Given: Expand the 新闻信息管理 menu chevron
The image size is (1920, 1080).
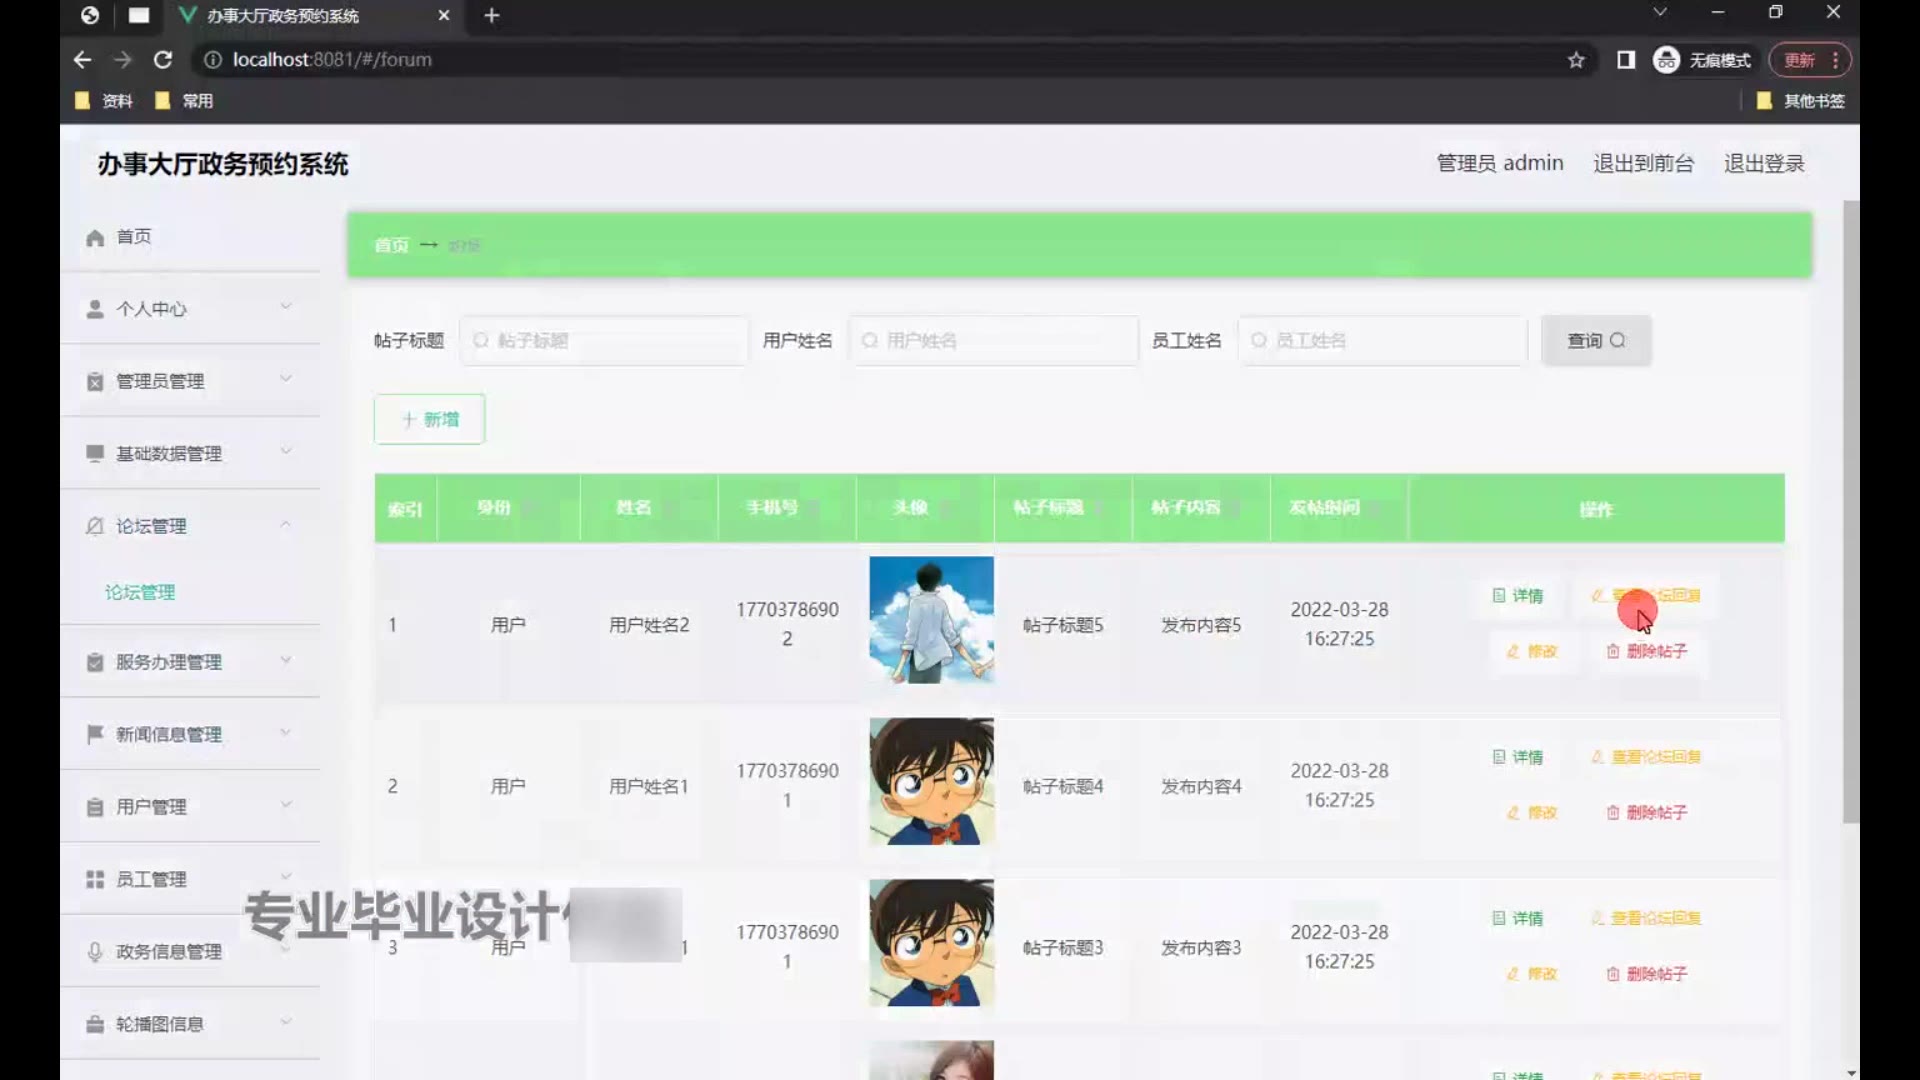Looking at the screenshot, I should 286,732.
